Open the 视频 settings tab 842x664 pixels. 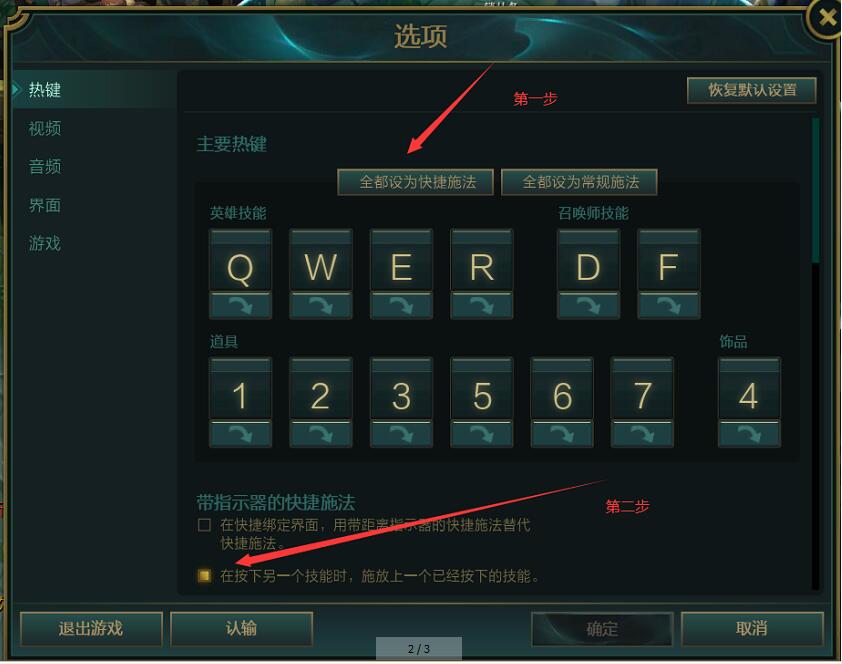point(45,128)
